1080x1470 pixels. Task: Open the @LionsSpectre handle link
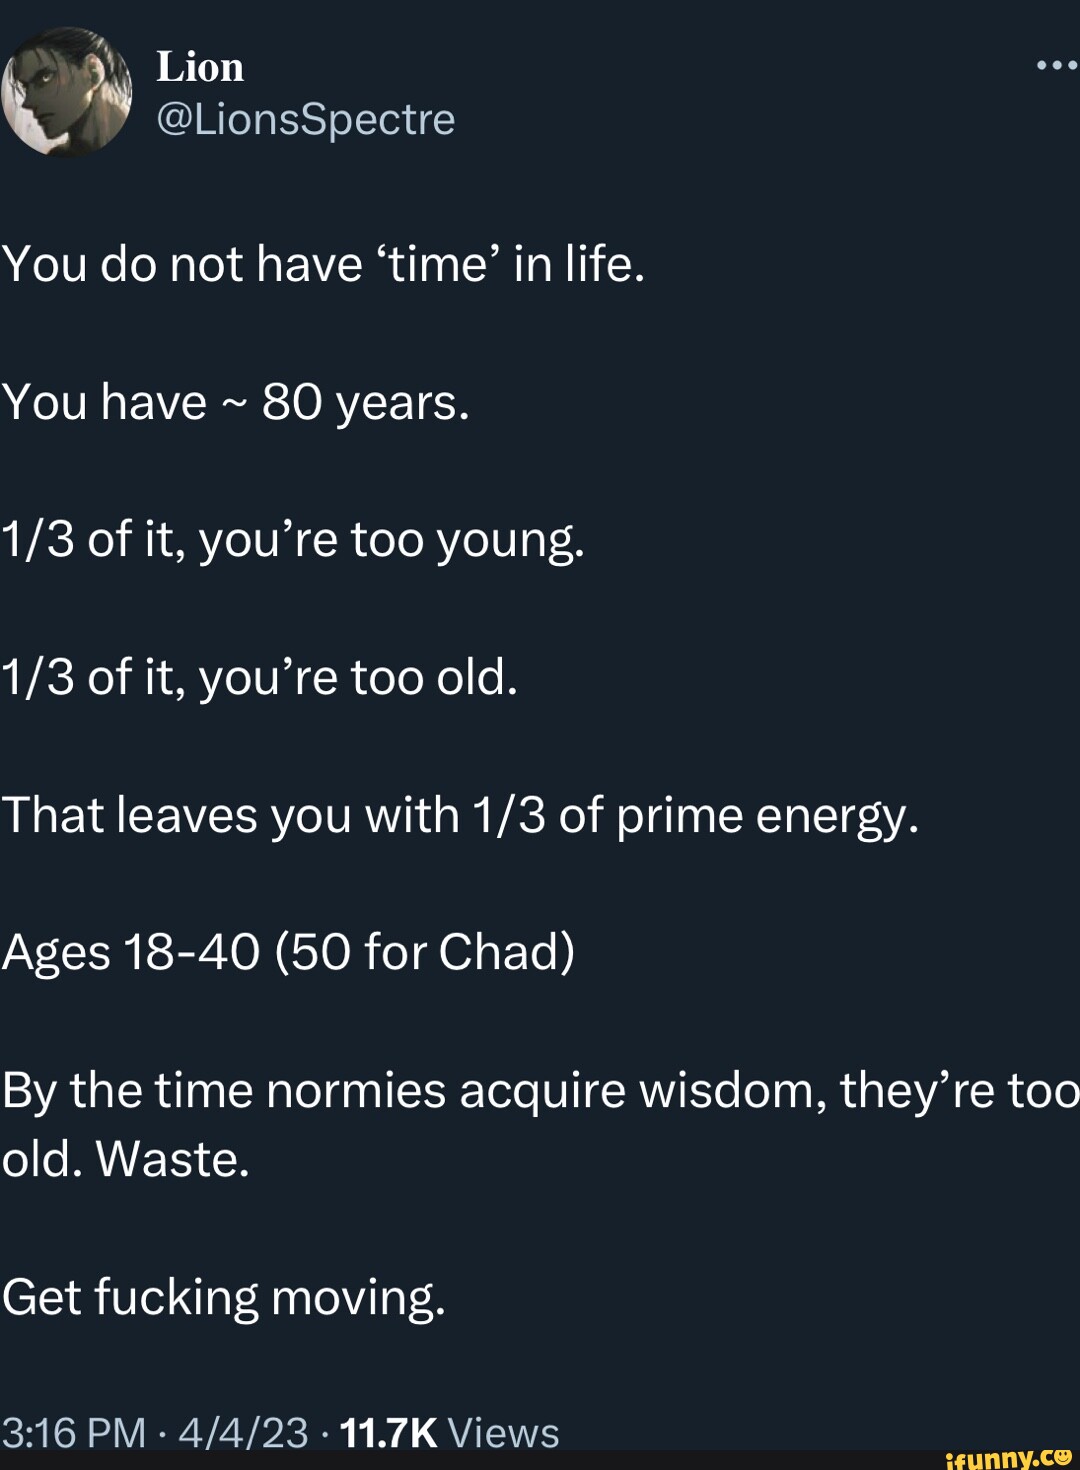click(x=306, y=119)
